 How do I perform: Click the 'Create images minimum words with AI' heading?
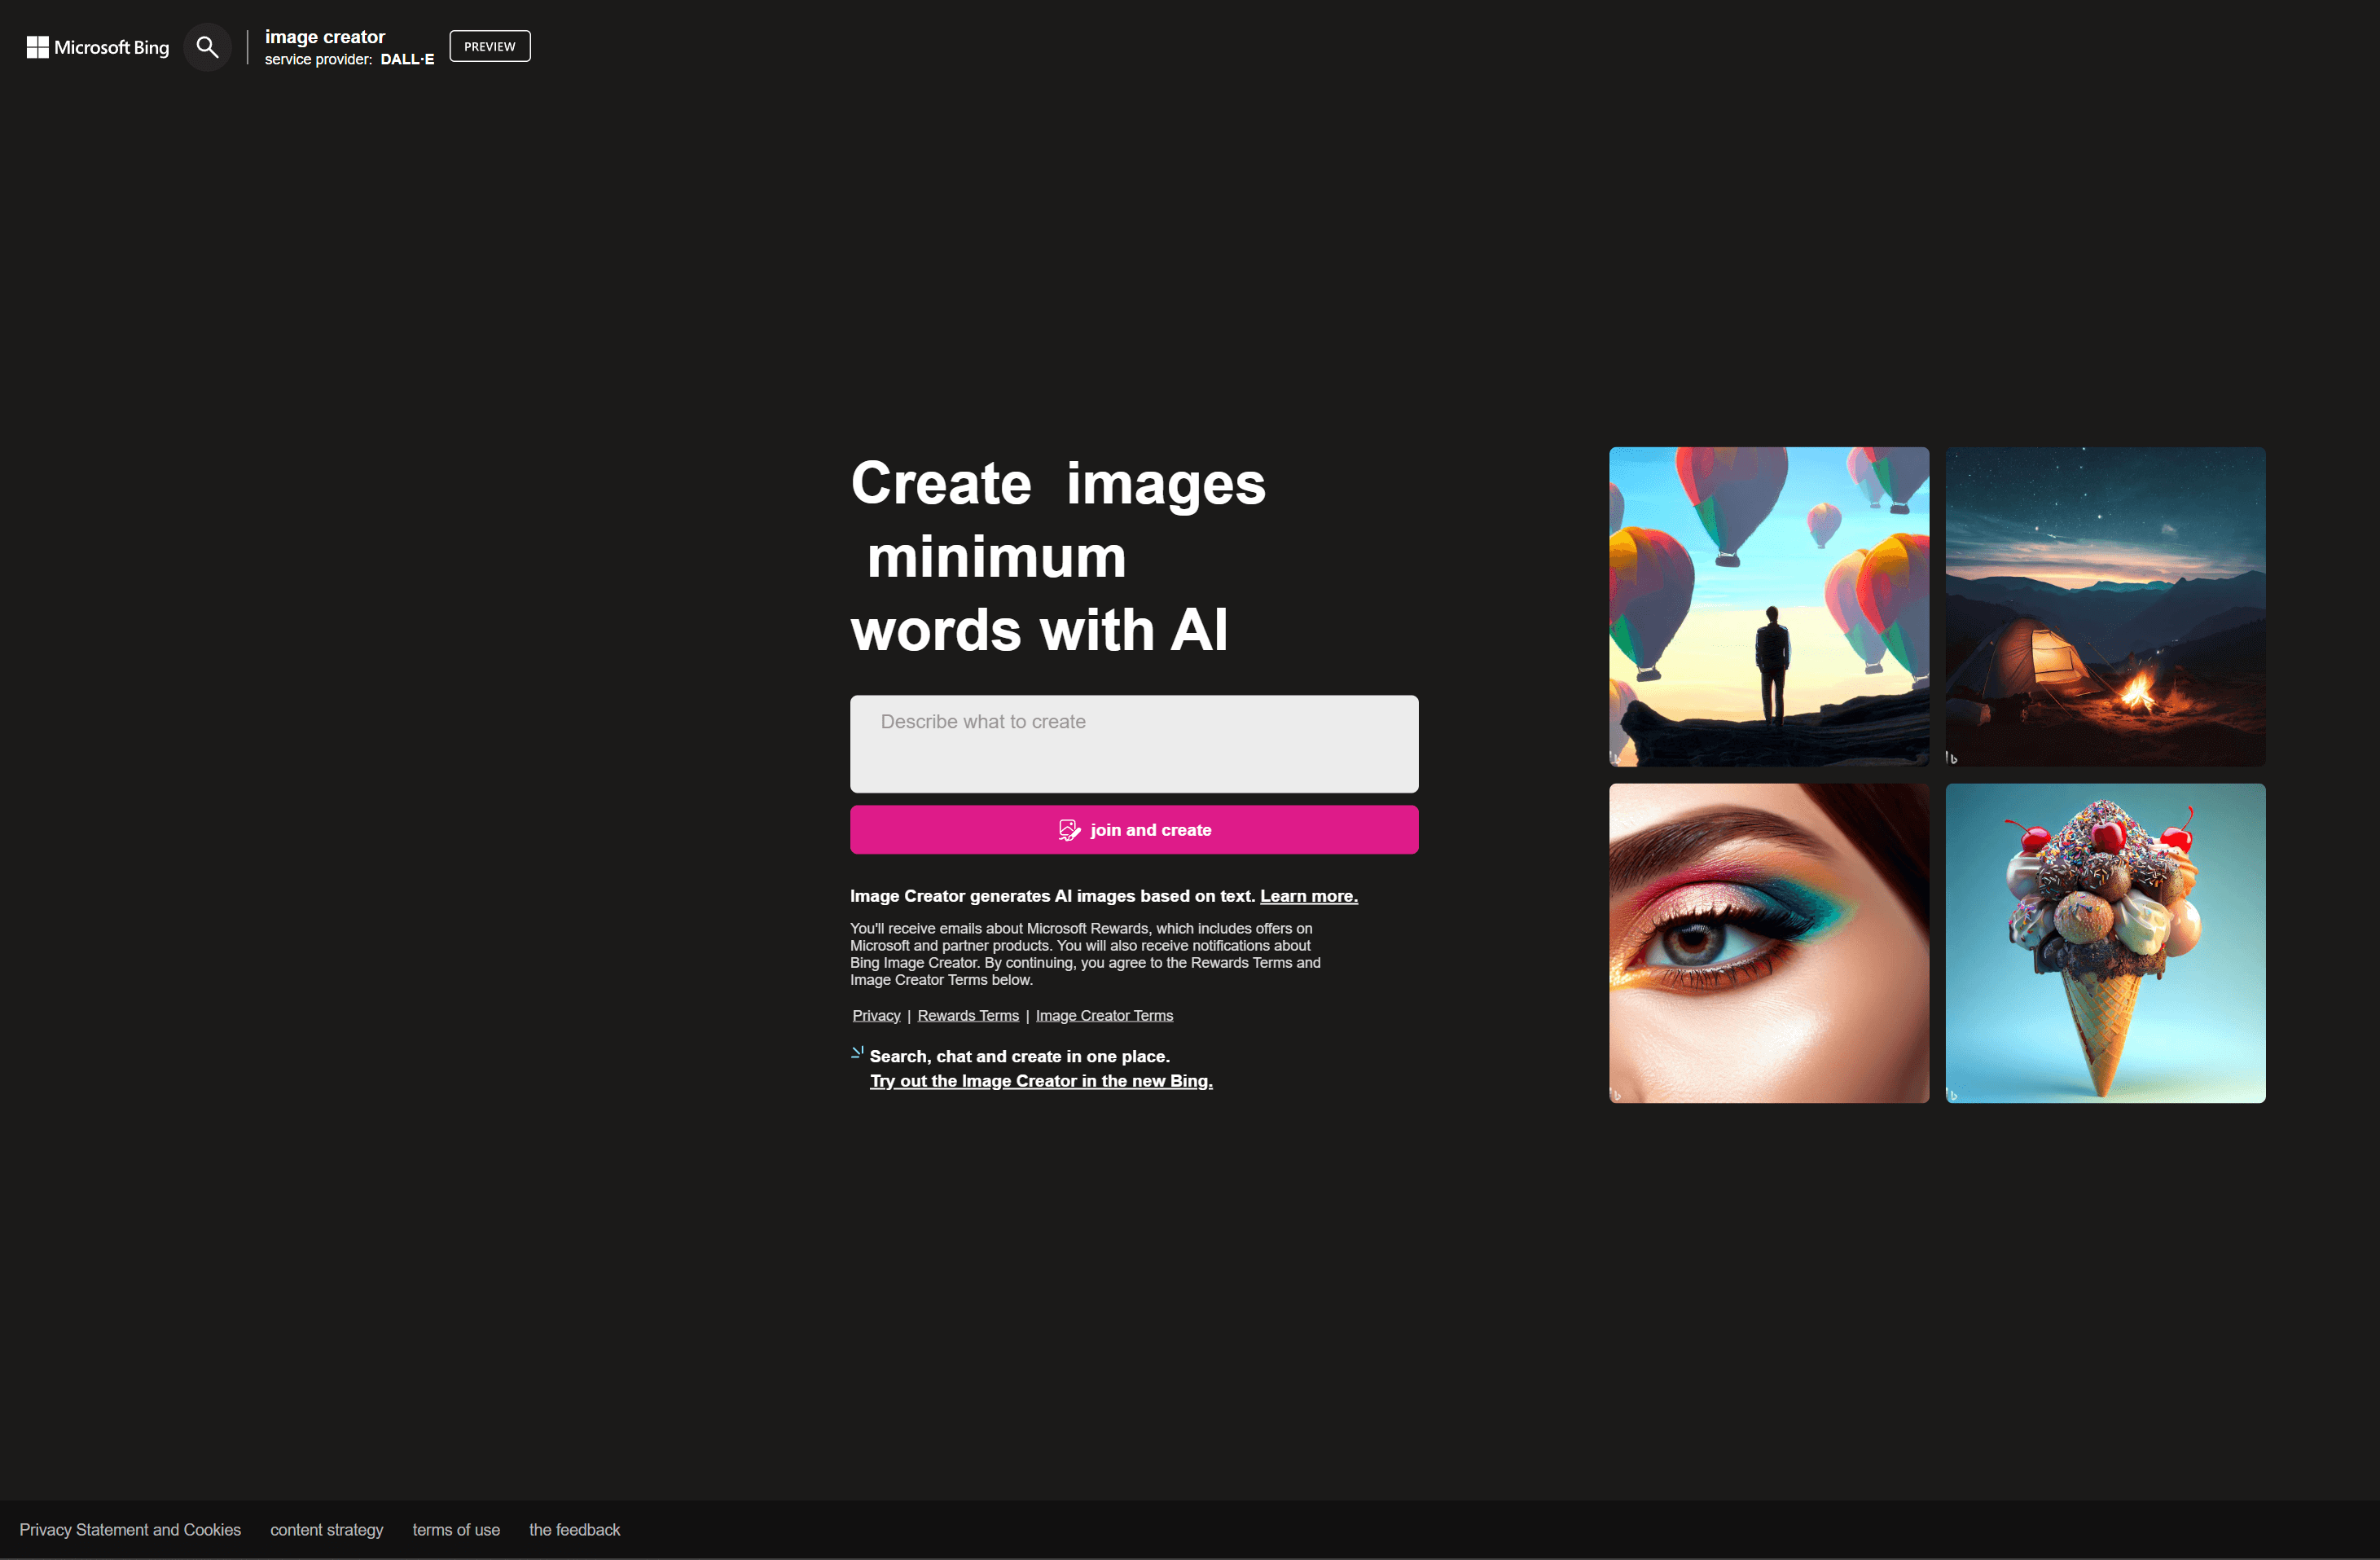(x=1058, y=556)
